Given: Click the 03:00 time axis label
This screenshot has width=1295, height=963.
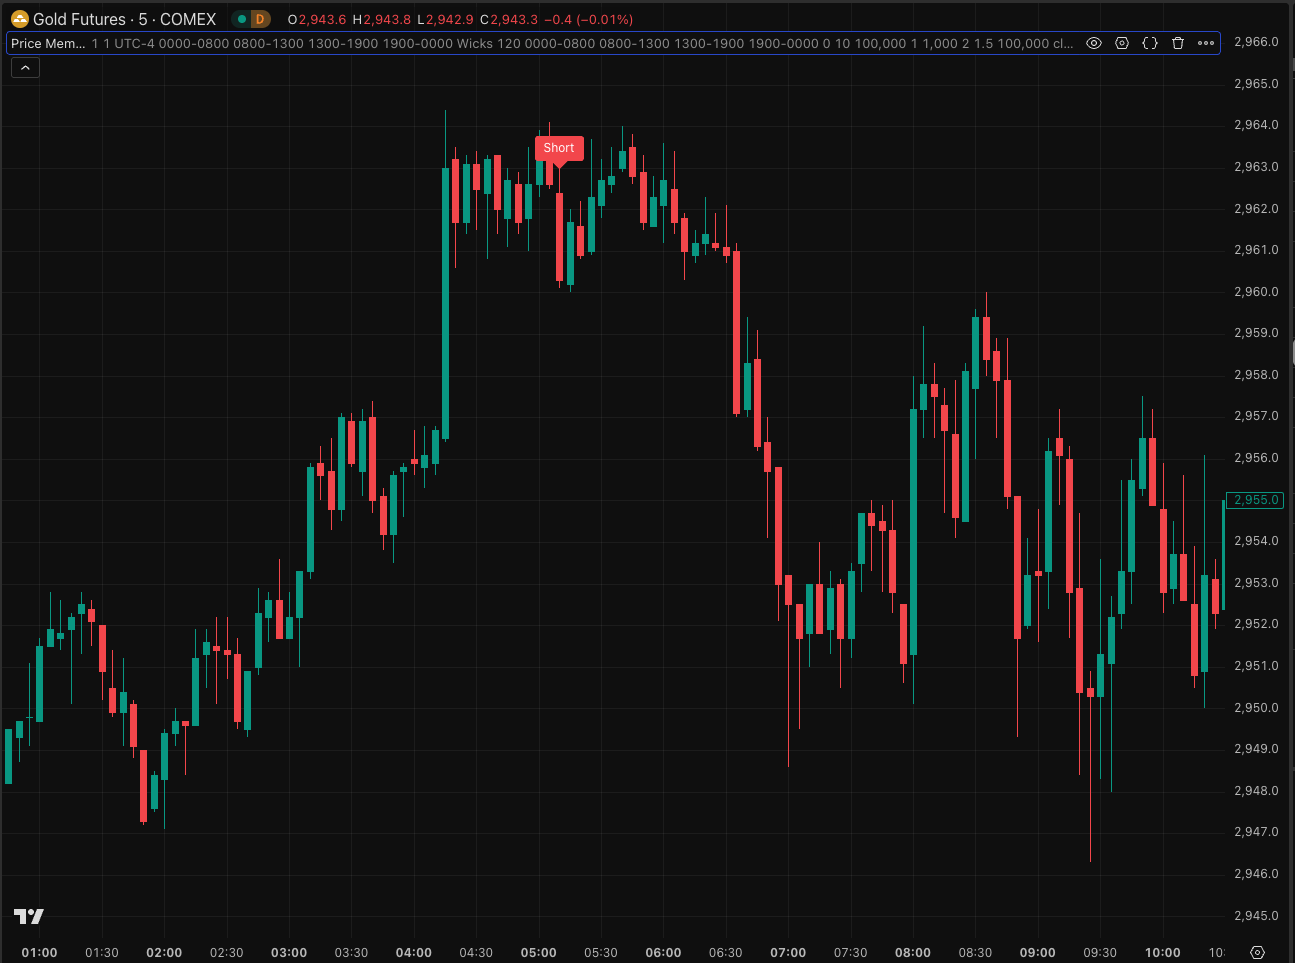Looking at the screenshot, I should [x=289, y=952].
